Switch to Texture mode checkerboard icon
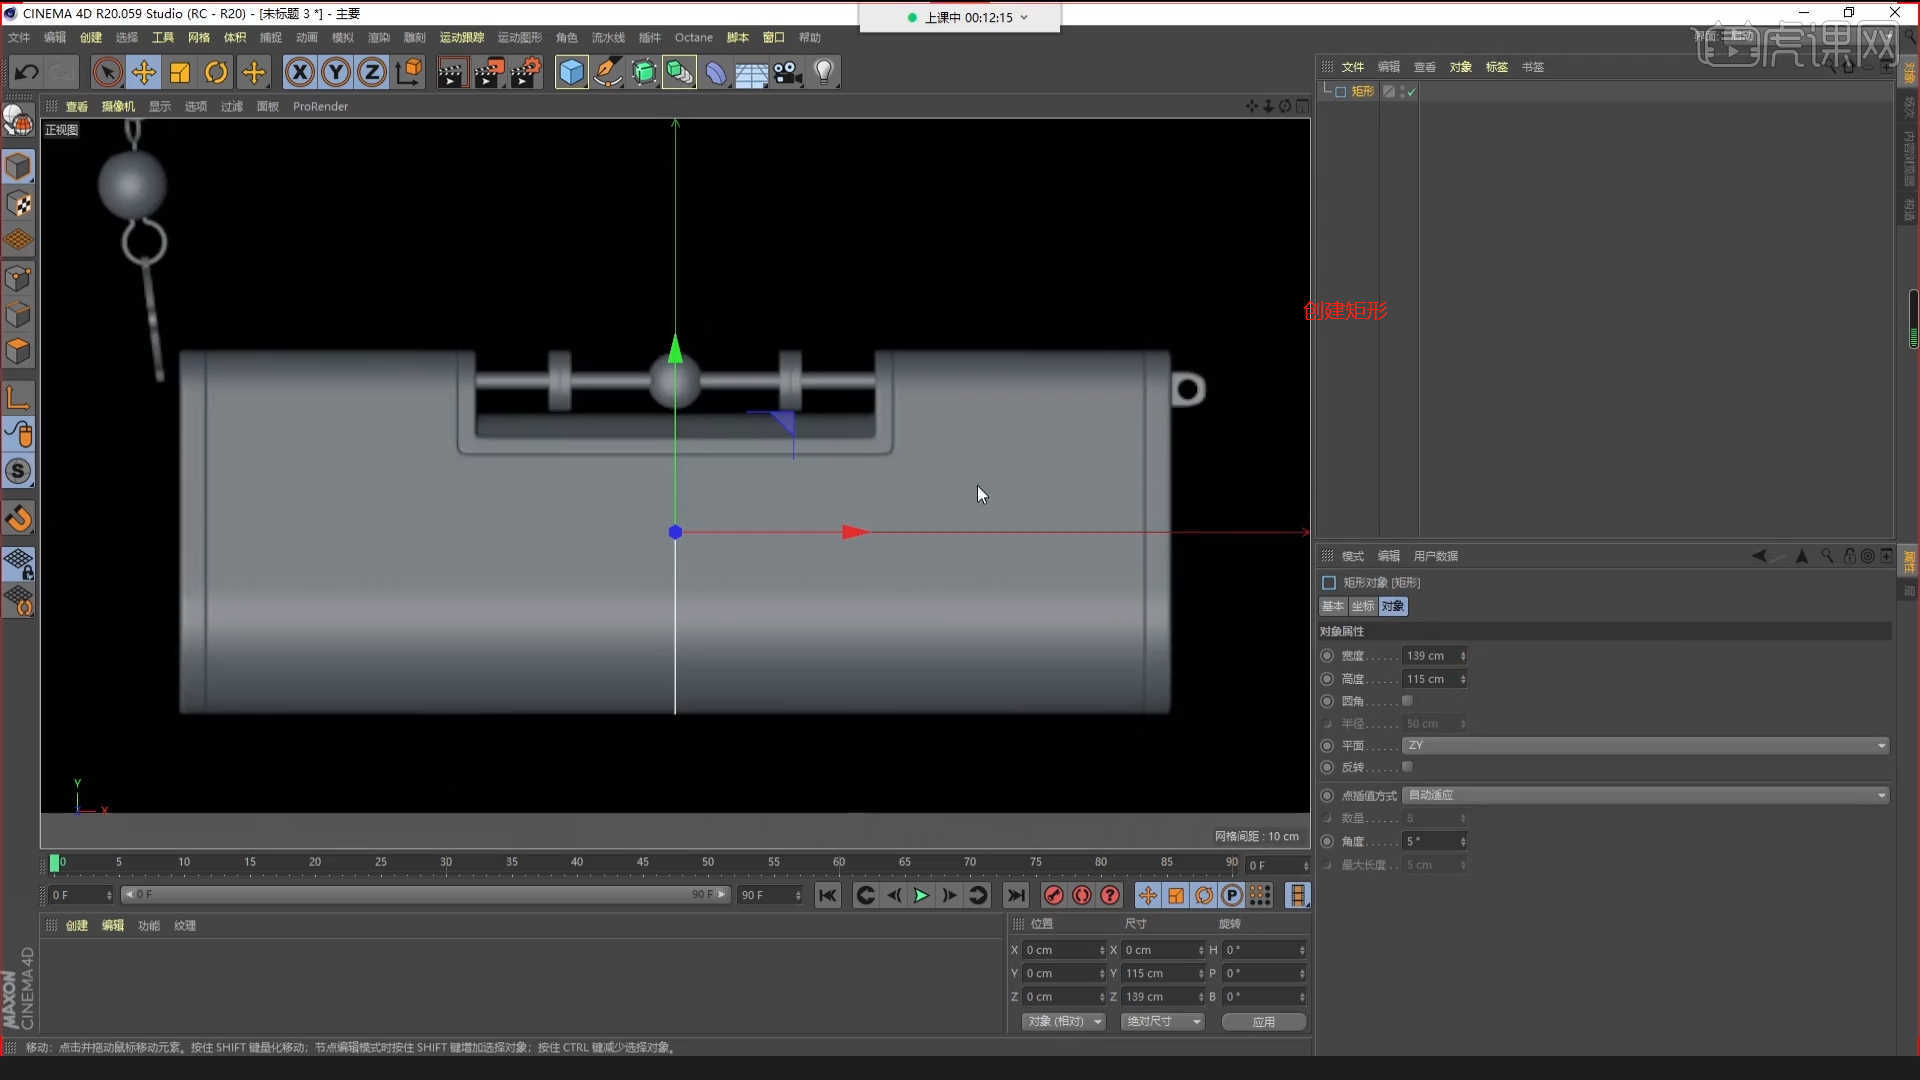1920x1080 pixels. (x=18, y=203)
